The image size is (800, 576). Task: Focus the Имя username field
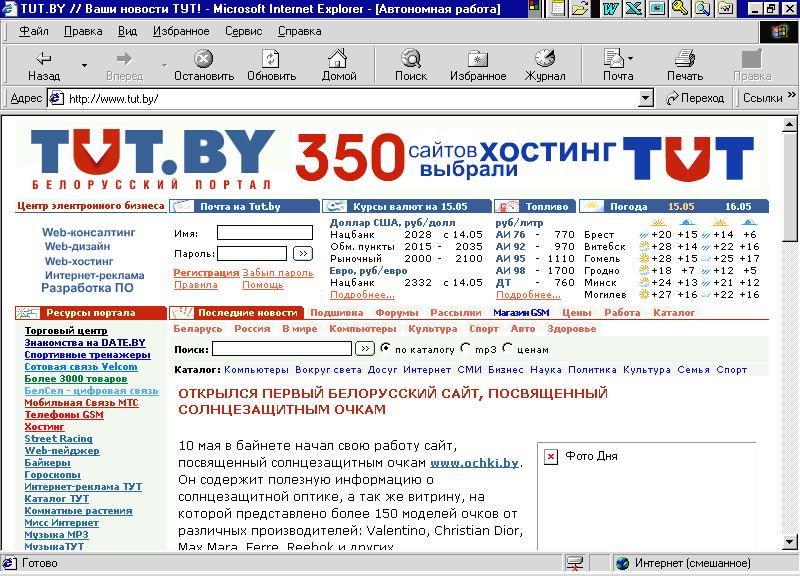click(265, 233)
